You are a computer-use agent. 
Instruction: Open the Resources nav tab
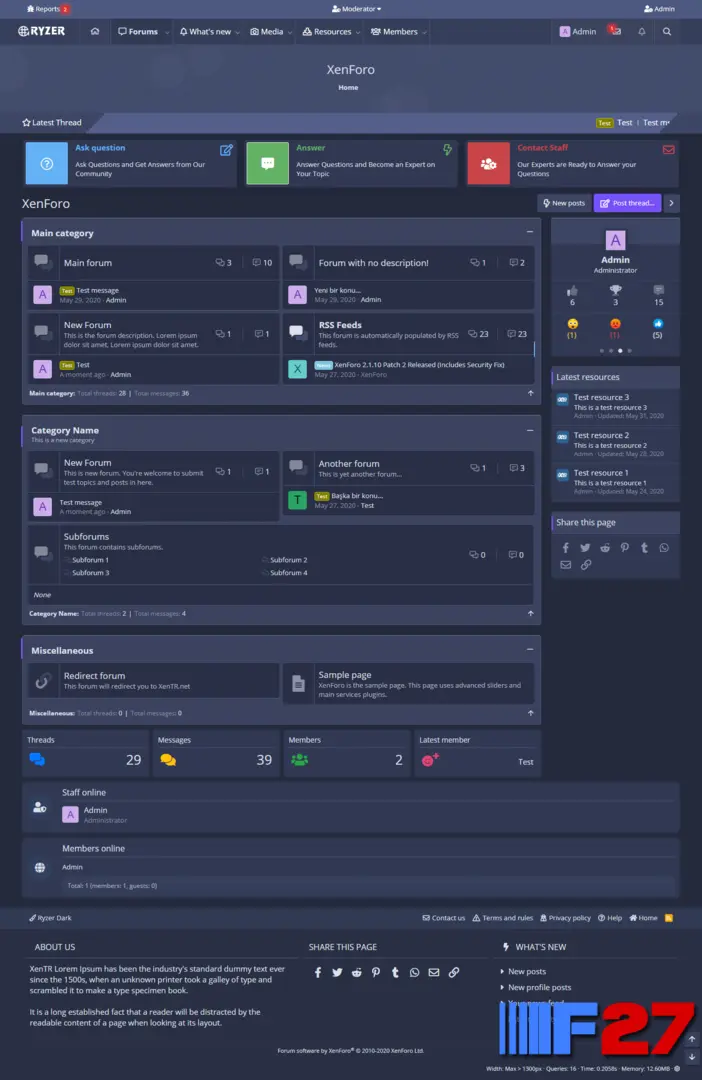click(x=327, y=32)
